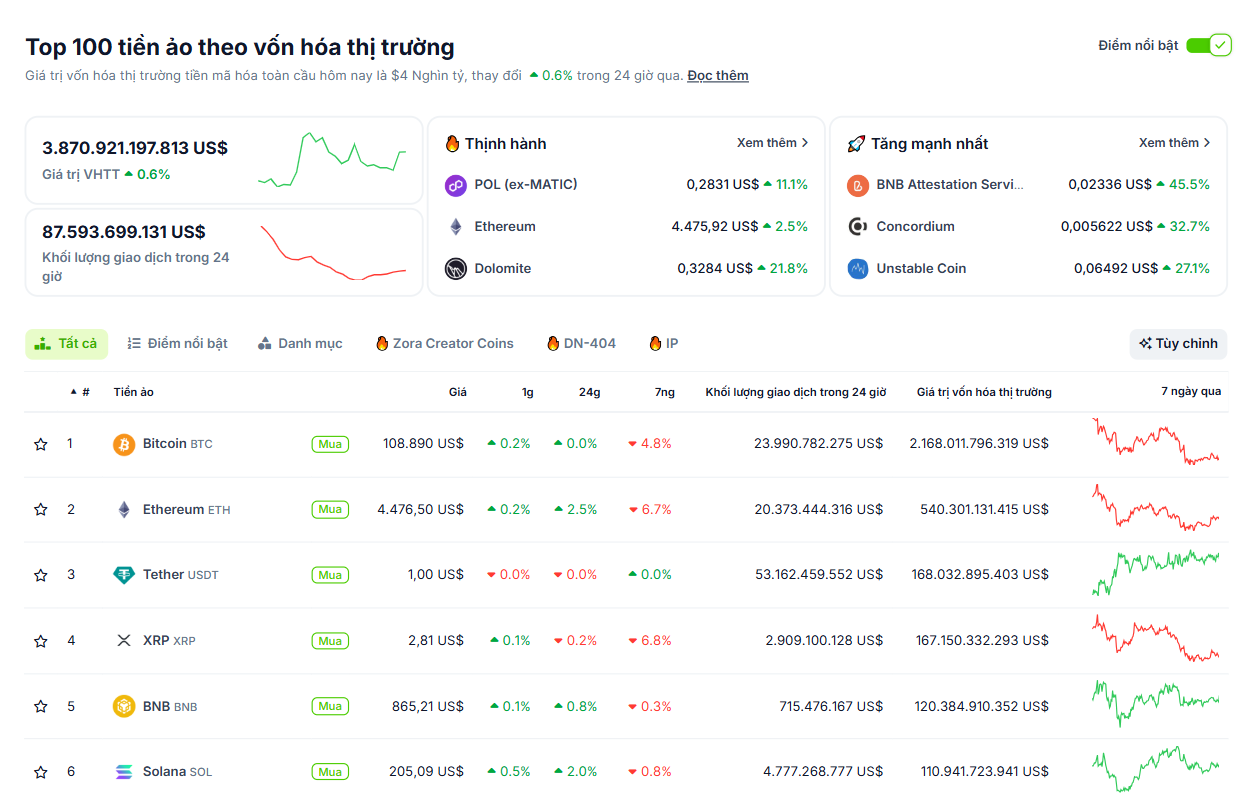Click the fire icon next to DN-404

coord(553,343)
